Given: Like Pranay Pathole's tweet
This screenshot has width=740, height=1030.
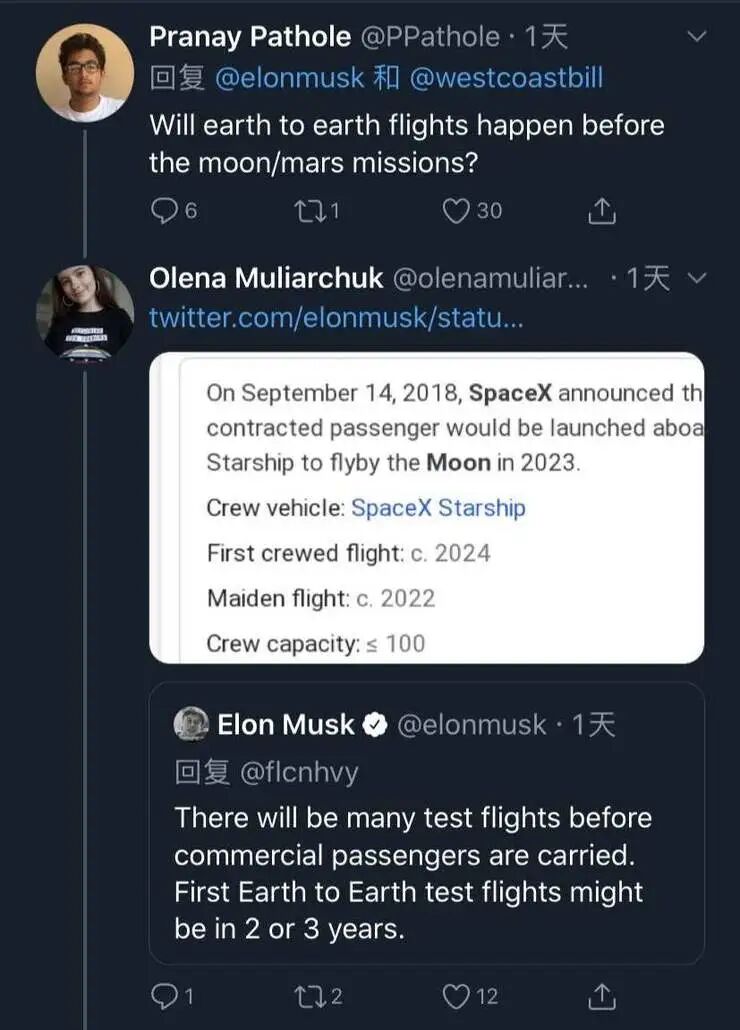Looking at the screenshot, I should pos(457,211).
